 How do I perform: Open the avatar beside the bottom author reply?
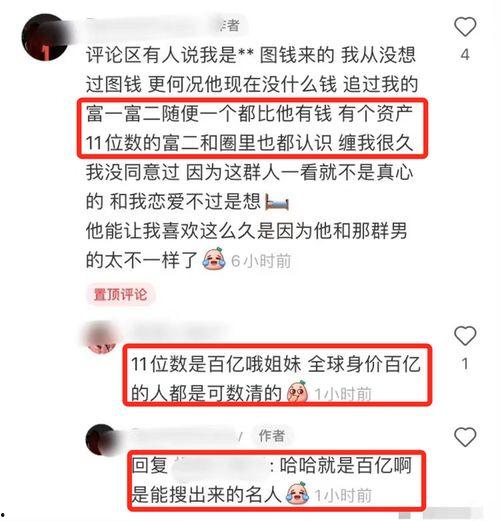(x=102, y=440)
